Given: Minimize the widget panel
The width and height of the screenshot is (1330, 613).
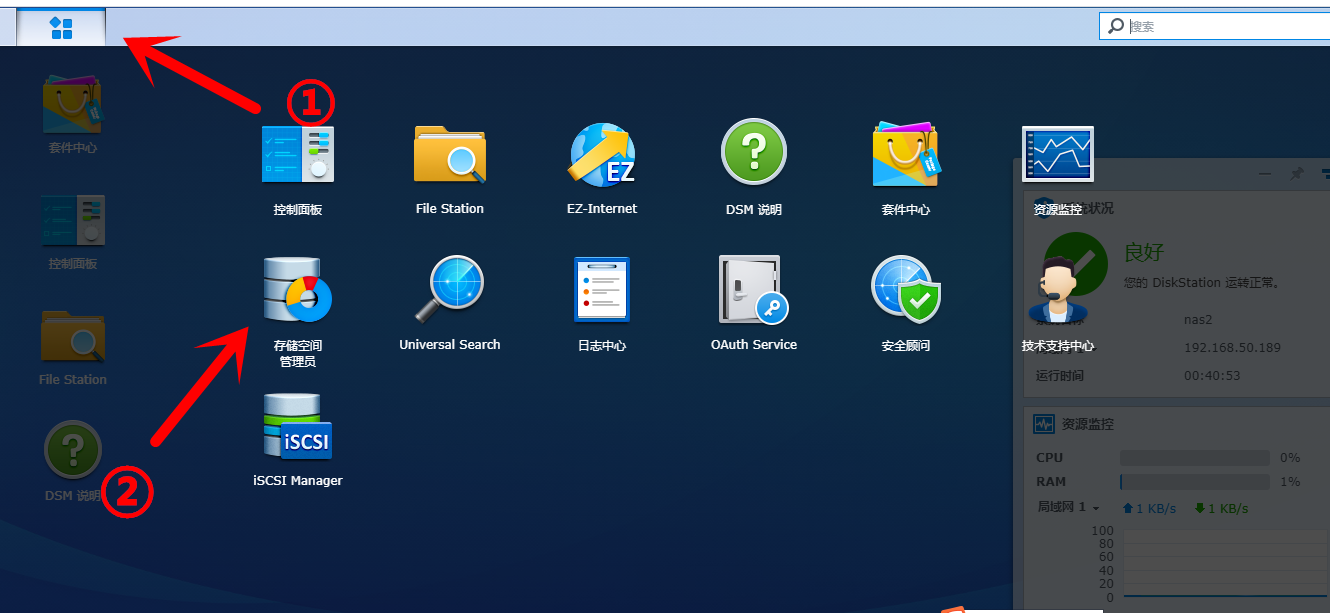Looking at the screenshot, I should coord(1265,174).
